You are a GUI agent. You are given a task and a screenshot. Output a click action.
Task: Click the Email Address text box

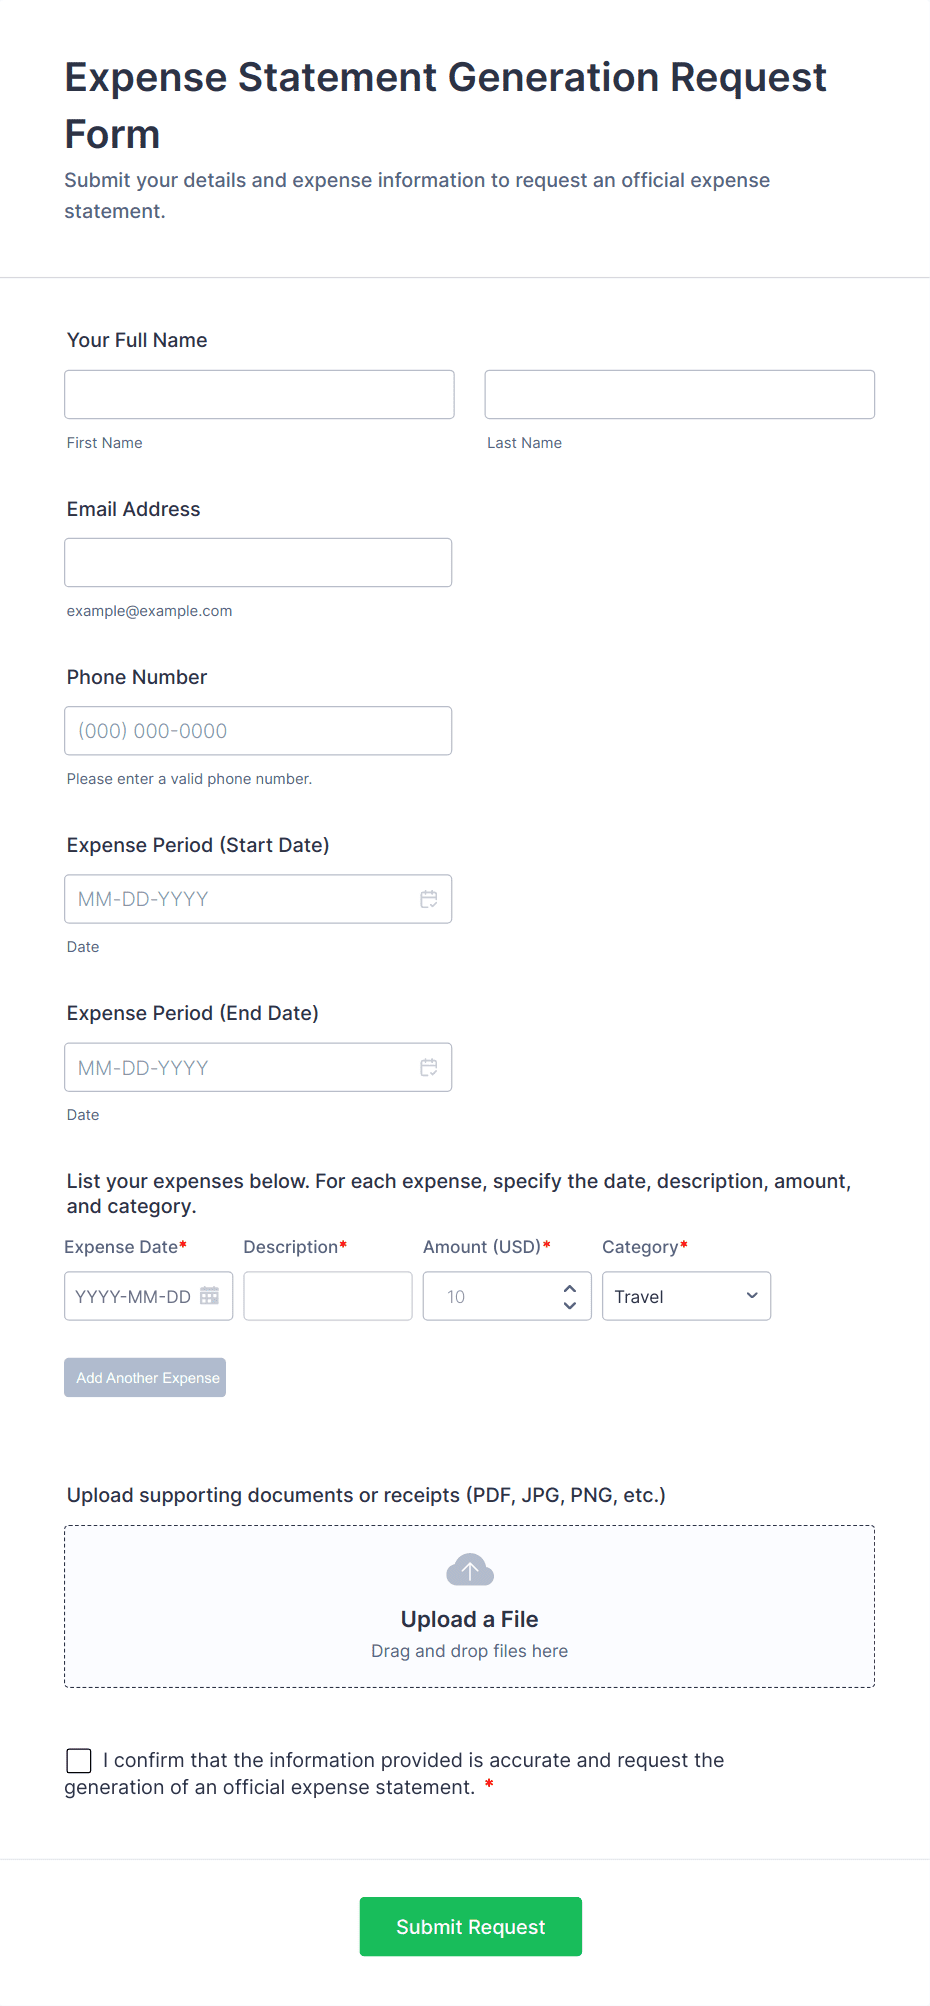[x=258, y=561]
